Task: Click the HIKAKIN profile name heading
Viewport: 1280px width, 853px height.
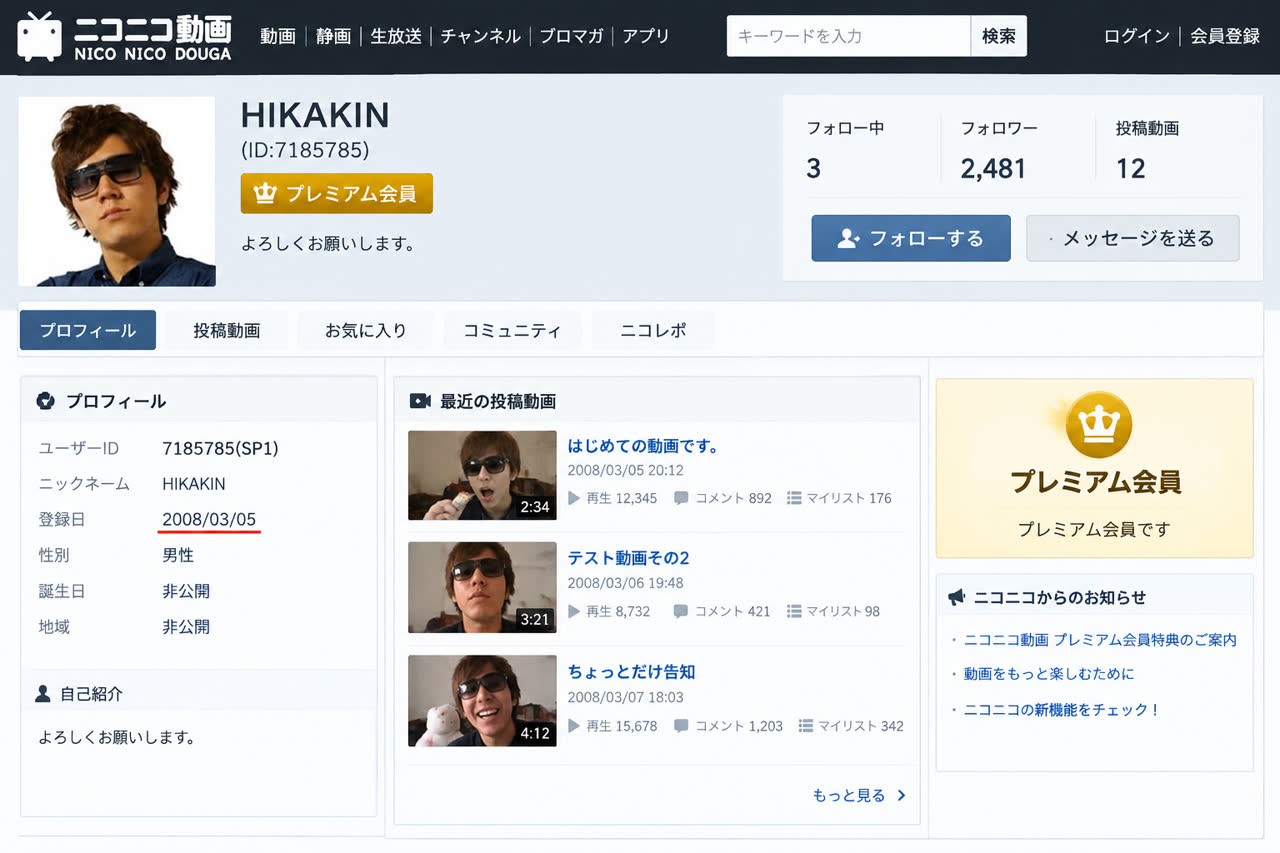Action: 315,116
